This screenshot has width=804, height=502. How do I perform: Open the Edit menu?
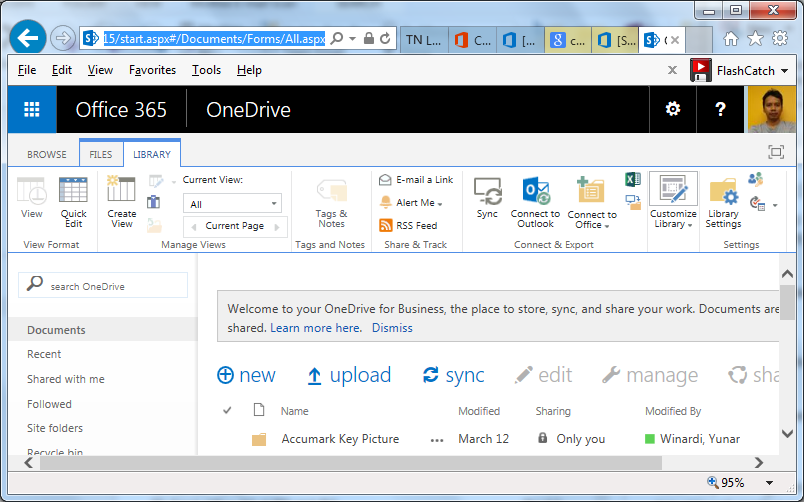(x=62, y=70)
